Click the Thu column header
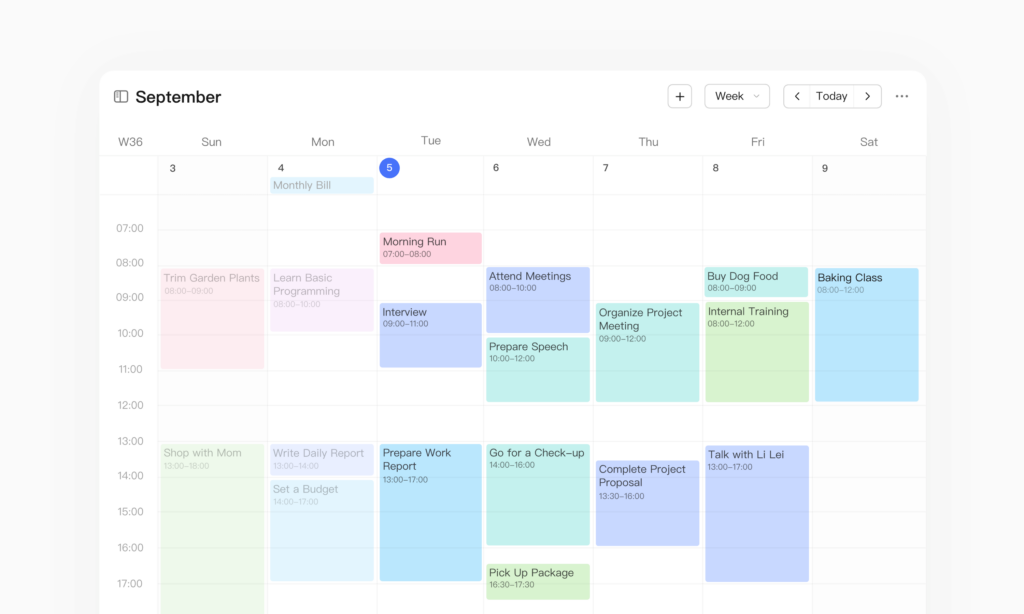 click(648, 142)
